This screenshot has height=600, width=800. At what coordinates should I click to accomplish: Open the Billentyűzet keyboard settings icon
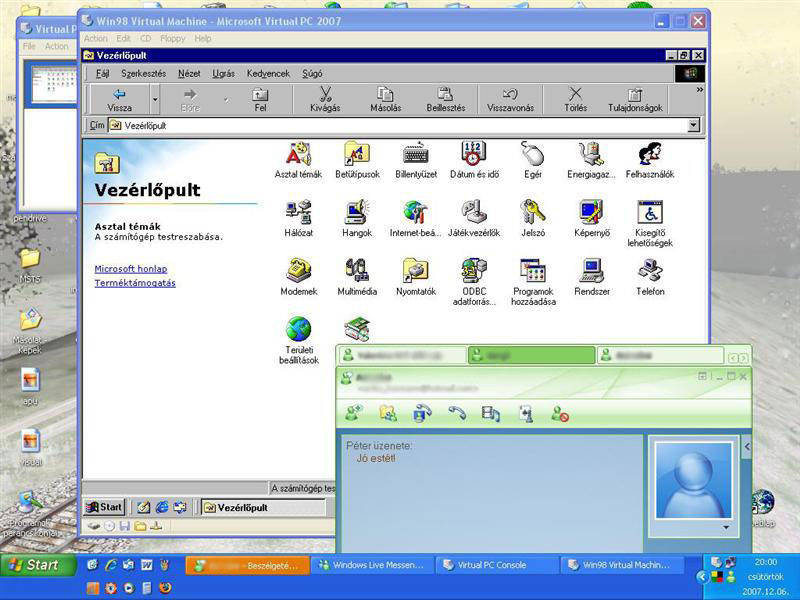(416, 160)
